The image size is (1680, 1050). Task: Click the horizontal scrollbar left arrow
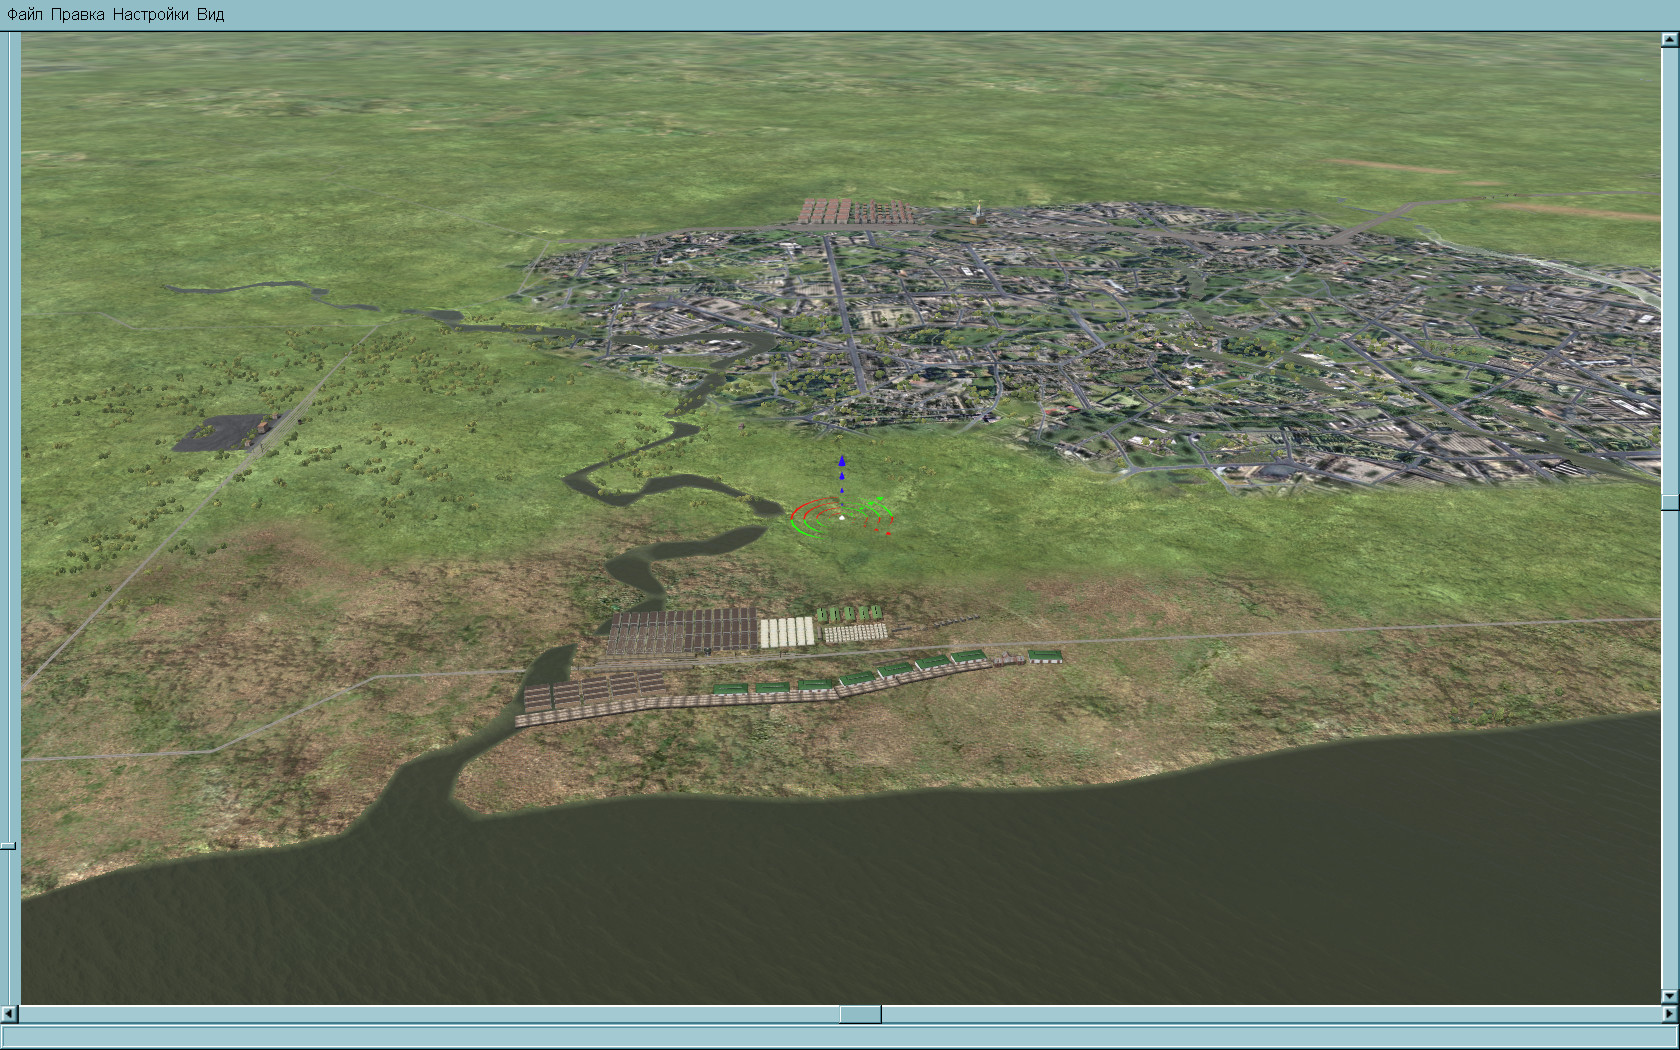click(x=10, y=1014)
